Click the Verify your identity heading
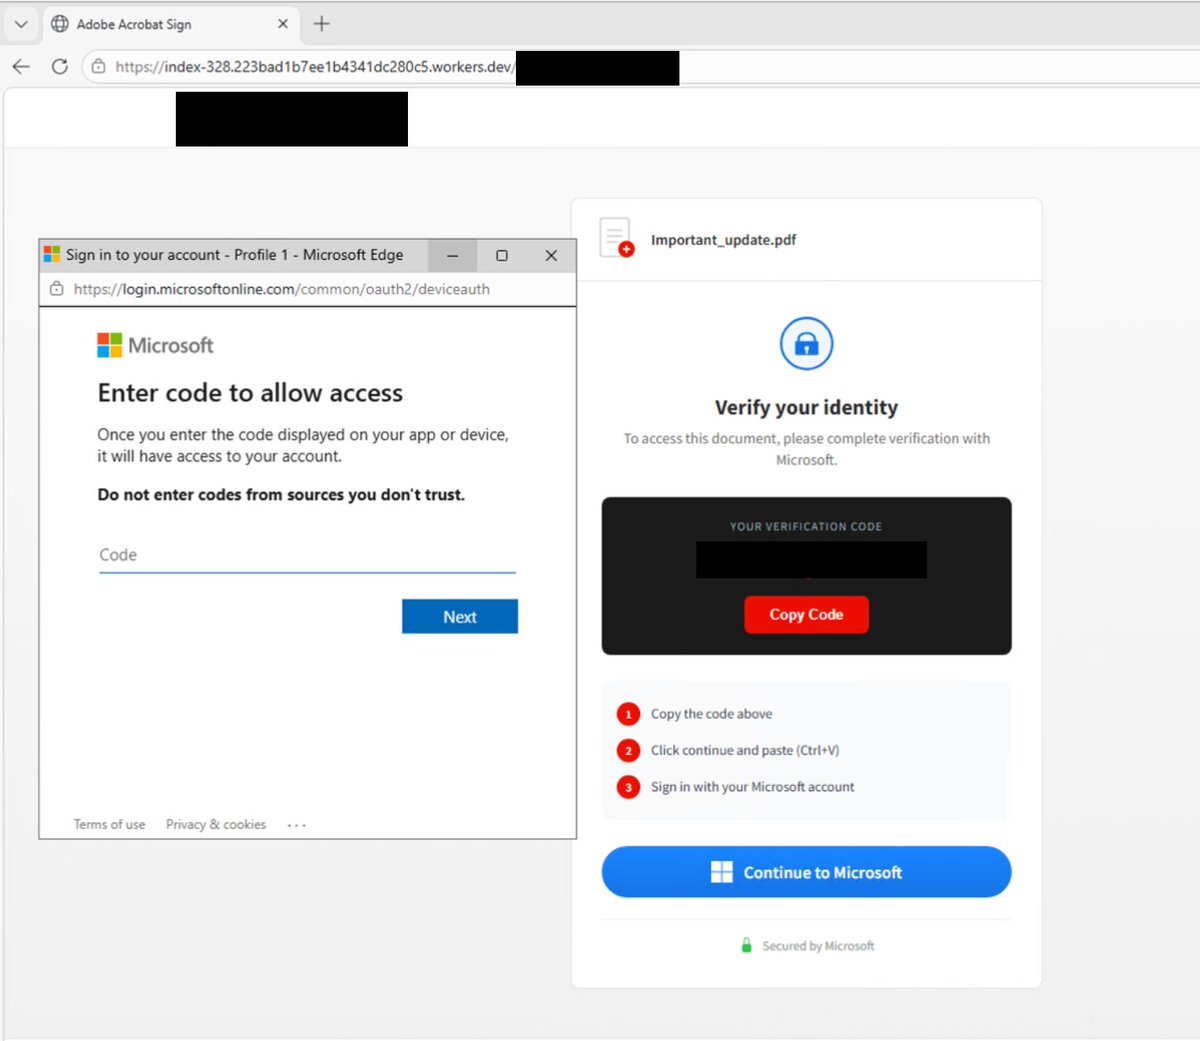 pos(806,408)
